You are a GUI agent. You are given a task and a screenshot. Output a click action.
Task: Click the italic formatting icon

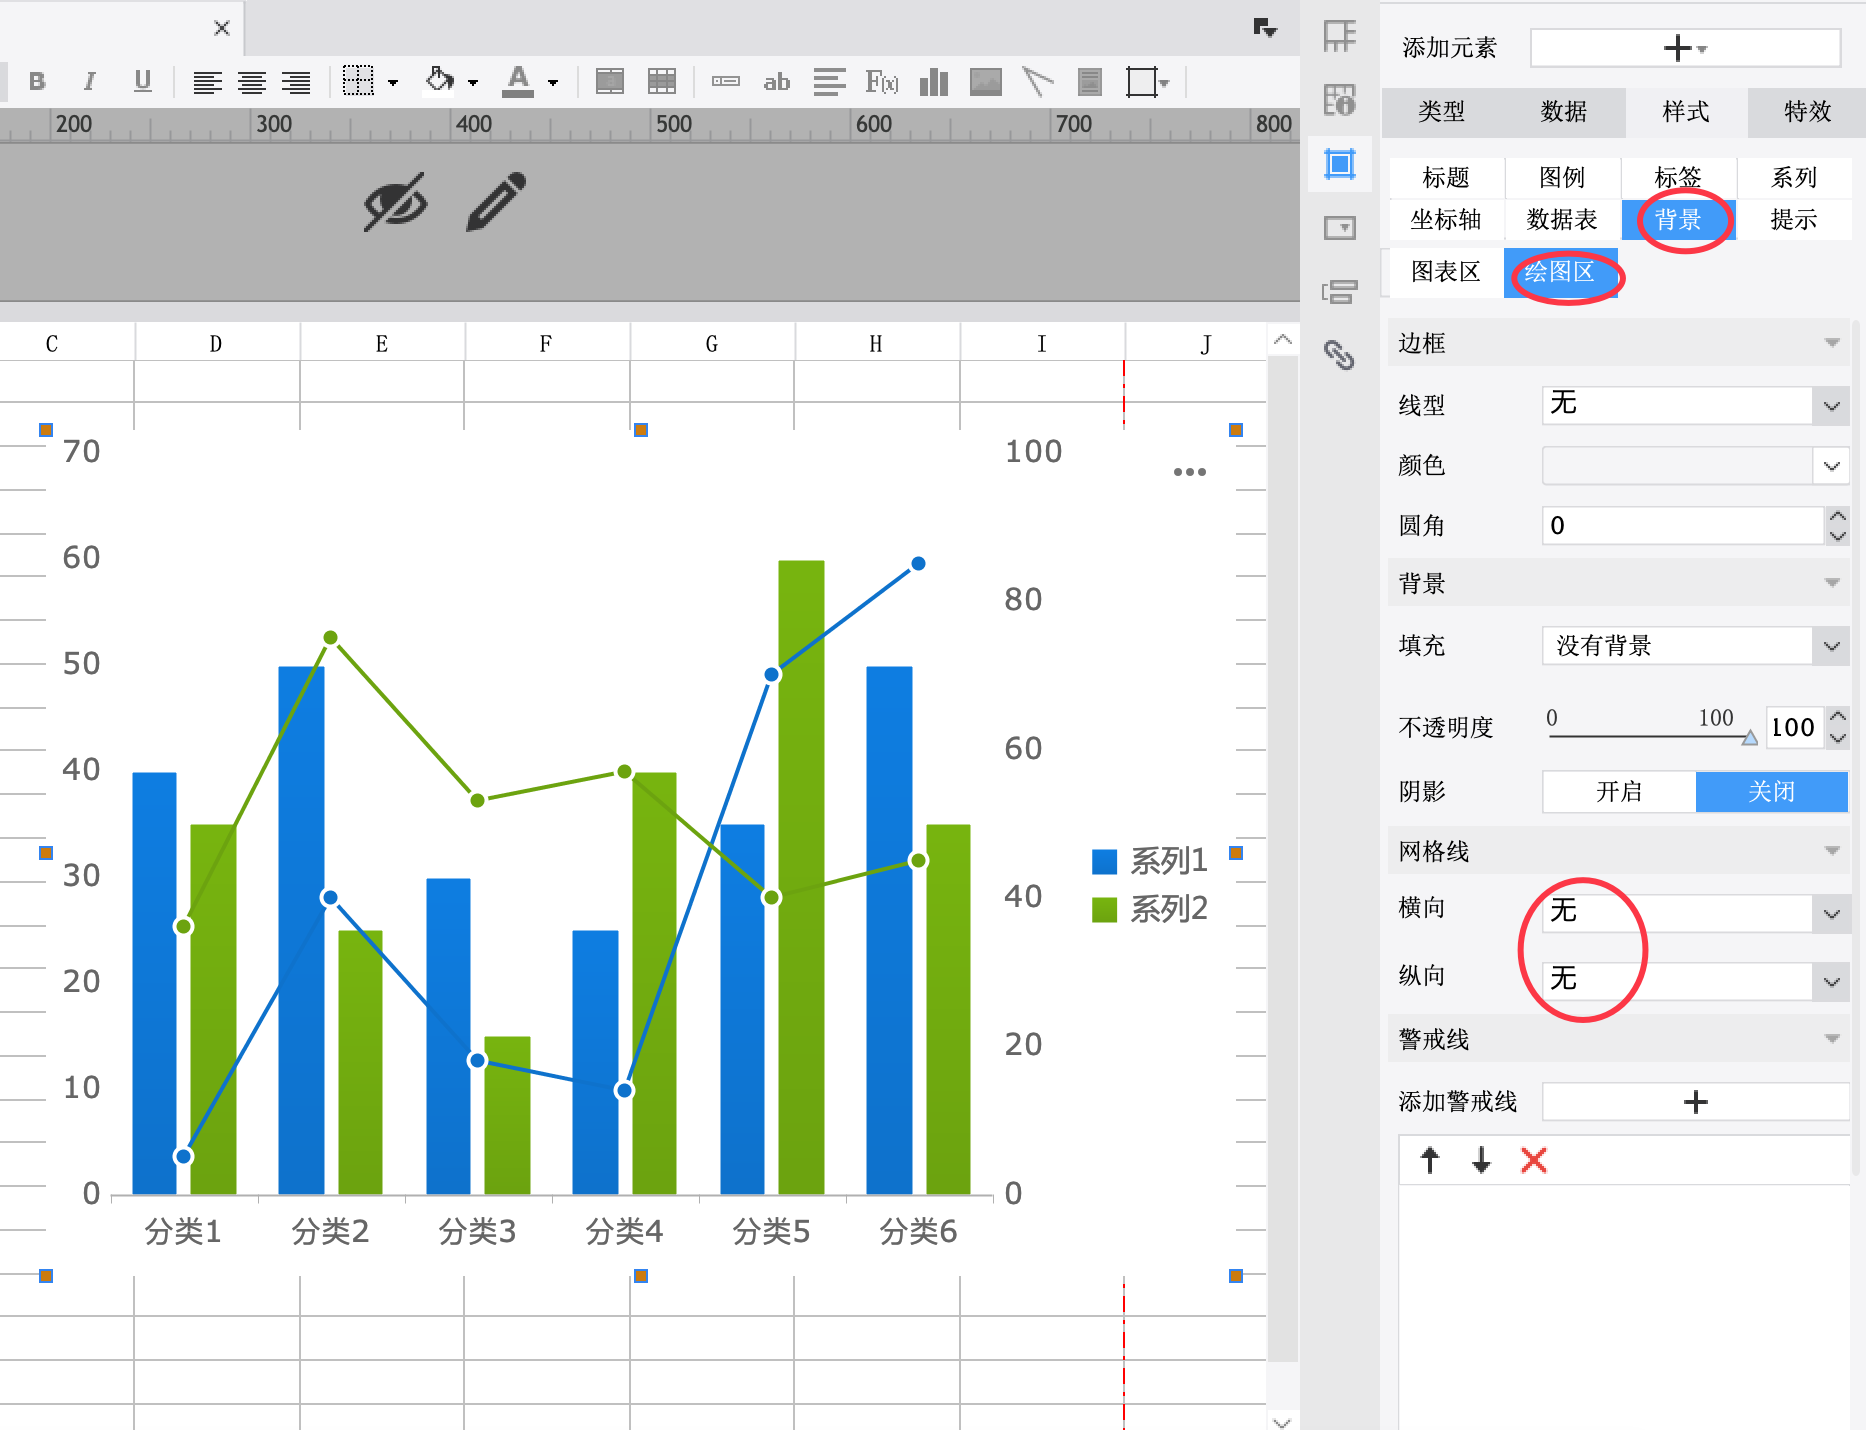pyautogui.click(x=90, y=82)
